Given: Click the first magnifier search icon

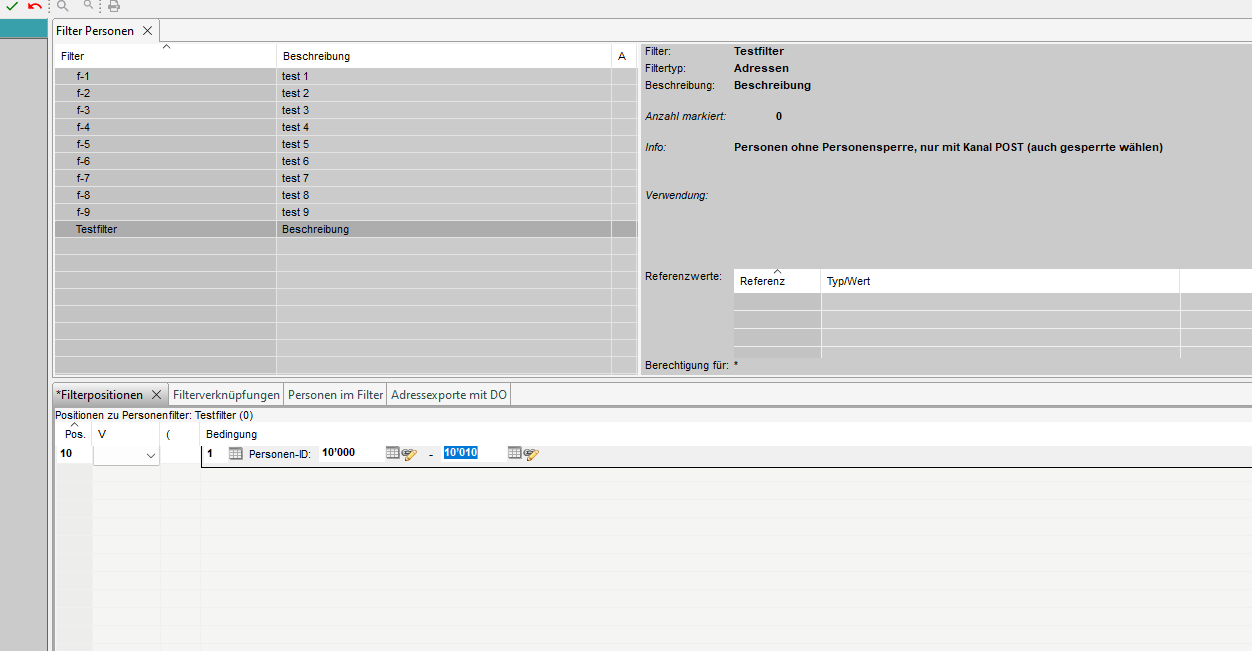Looking at the screenshot, I should pos(63,6).
